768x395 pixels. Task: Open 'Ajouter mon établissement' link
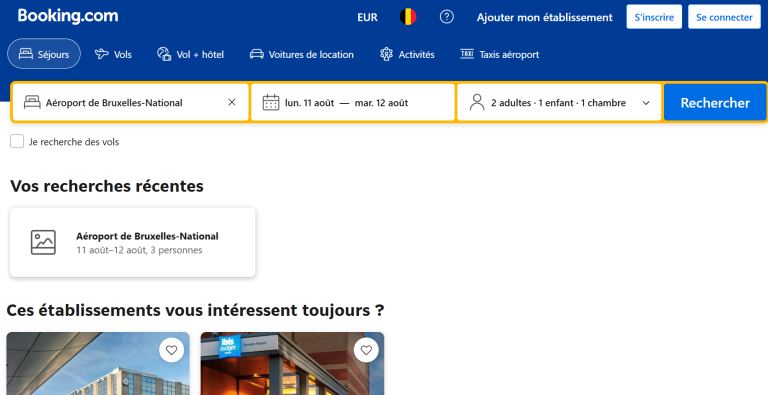545,18
